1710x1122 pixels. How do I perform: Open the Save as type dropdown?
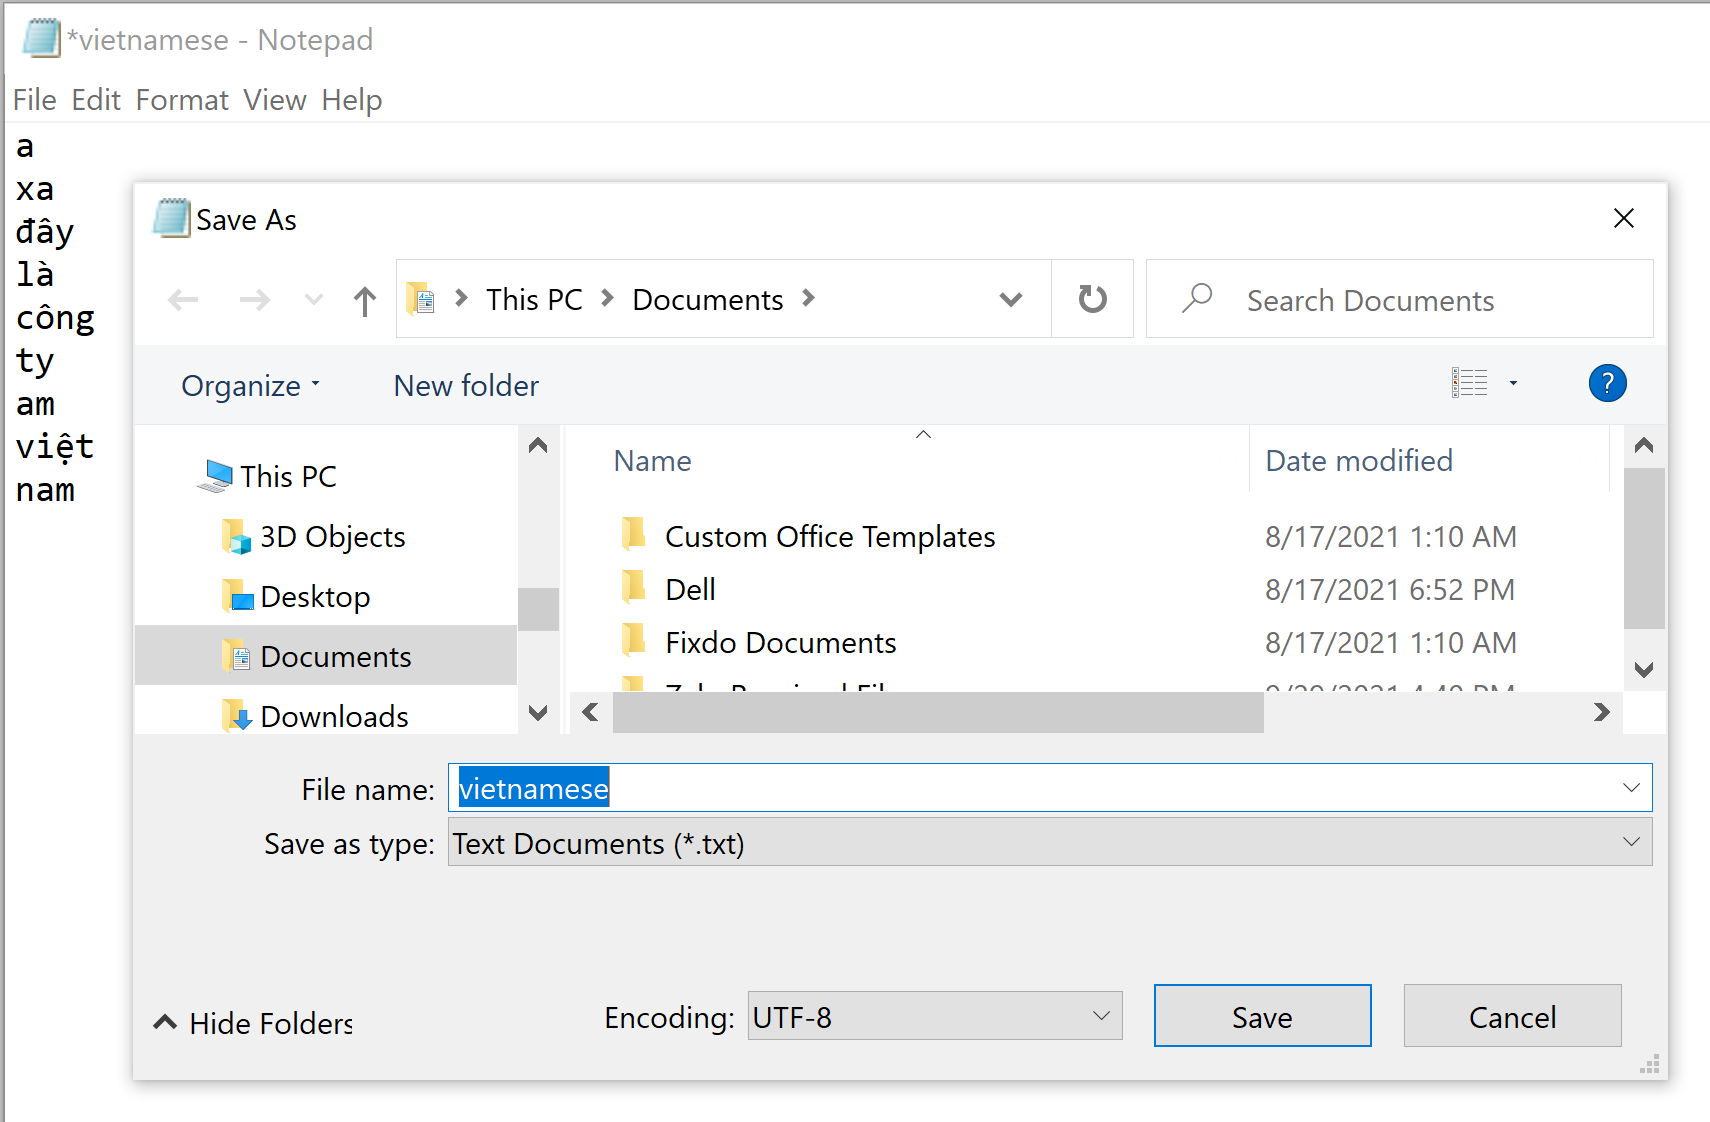pos(1050,842)
